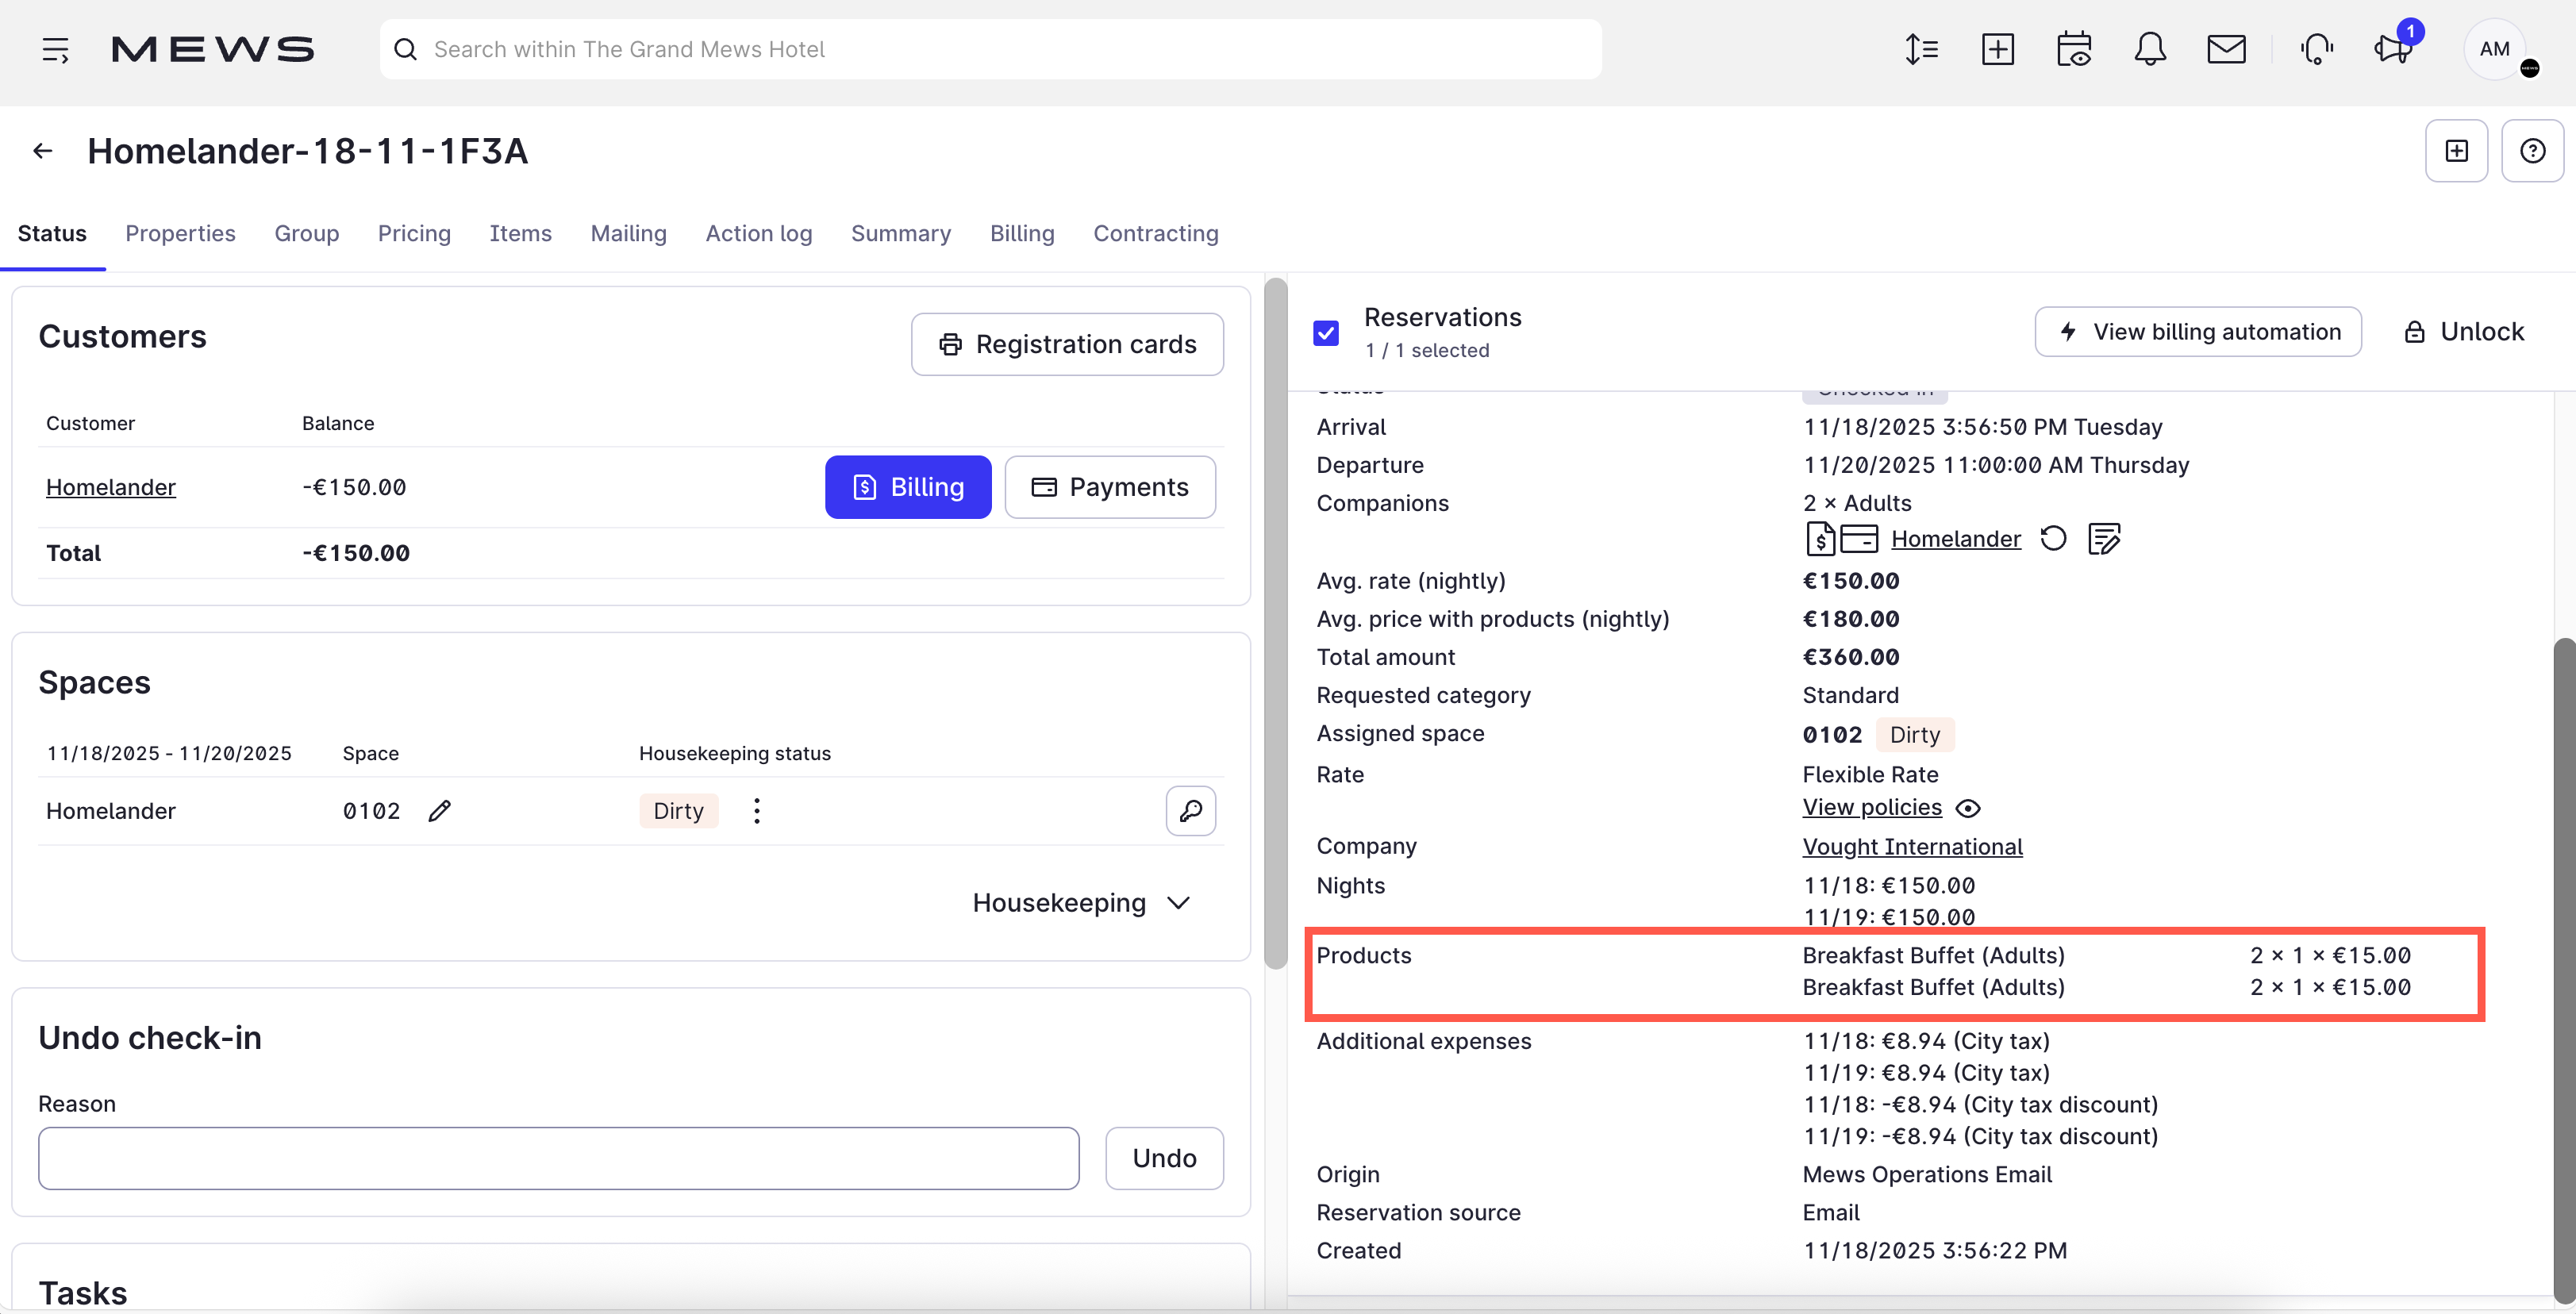This screenshot has height=1314, width=2576.
Task: Click the Dirty badge next to Assigned space 0102
Action: click(1915, 735)
